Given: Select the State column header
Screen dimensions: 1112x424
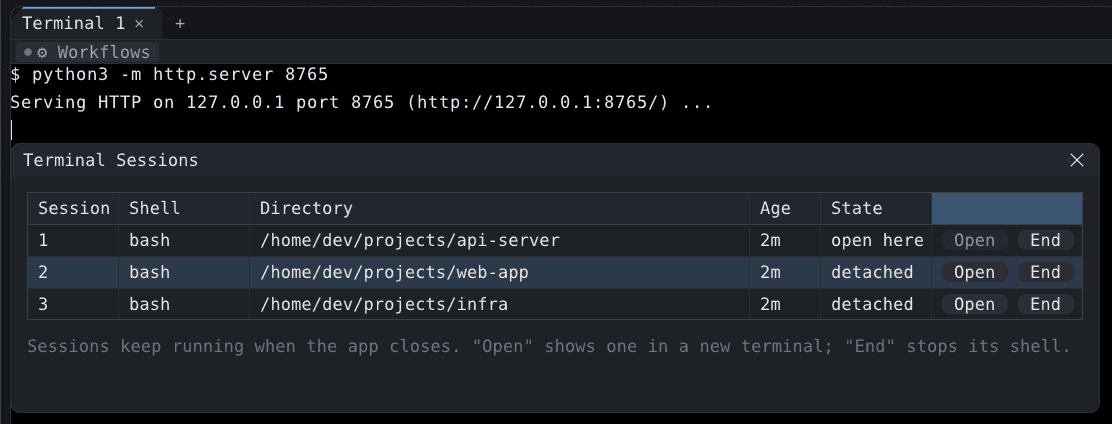Looking at the screenshot, I should (x=876, y=208).
